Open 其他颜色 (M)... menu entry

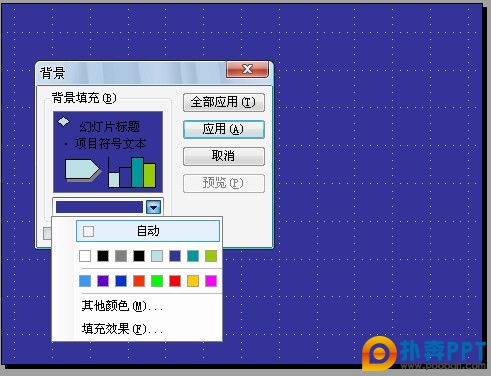point(122,306)
